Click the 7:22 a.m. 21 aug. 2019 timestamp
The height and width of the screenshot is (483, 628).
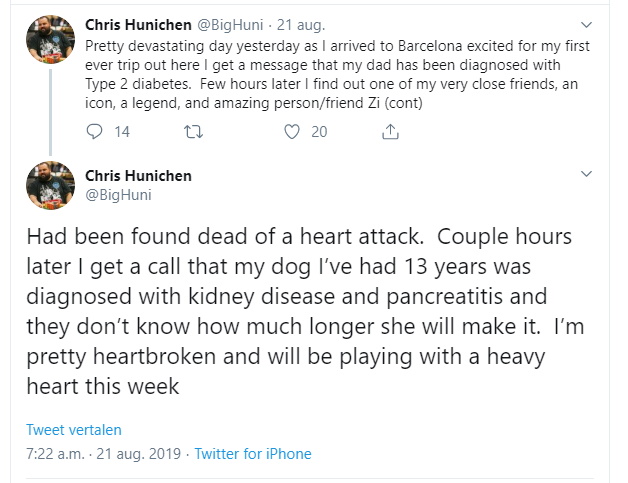click(x=104, y=454)
